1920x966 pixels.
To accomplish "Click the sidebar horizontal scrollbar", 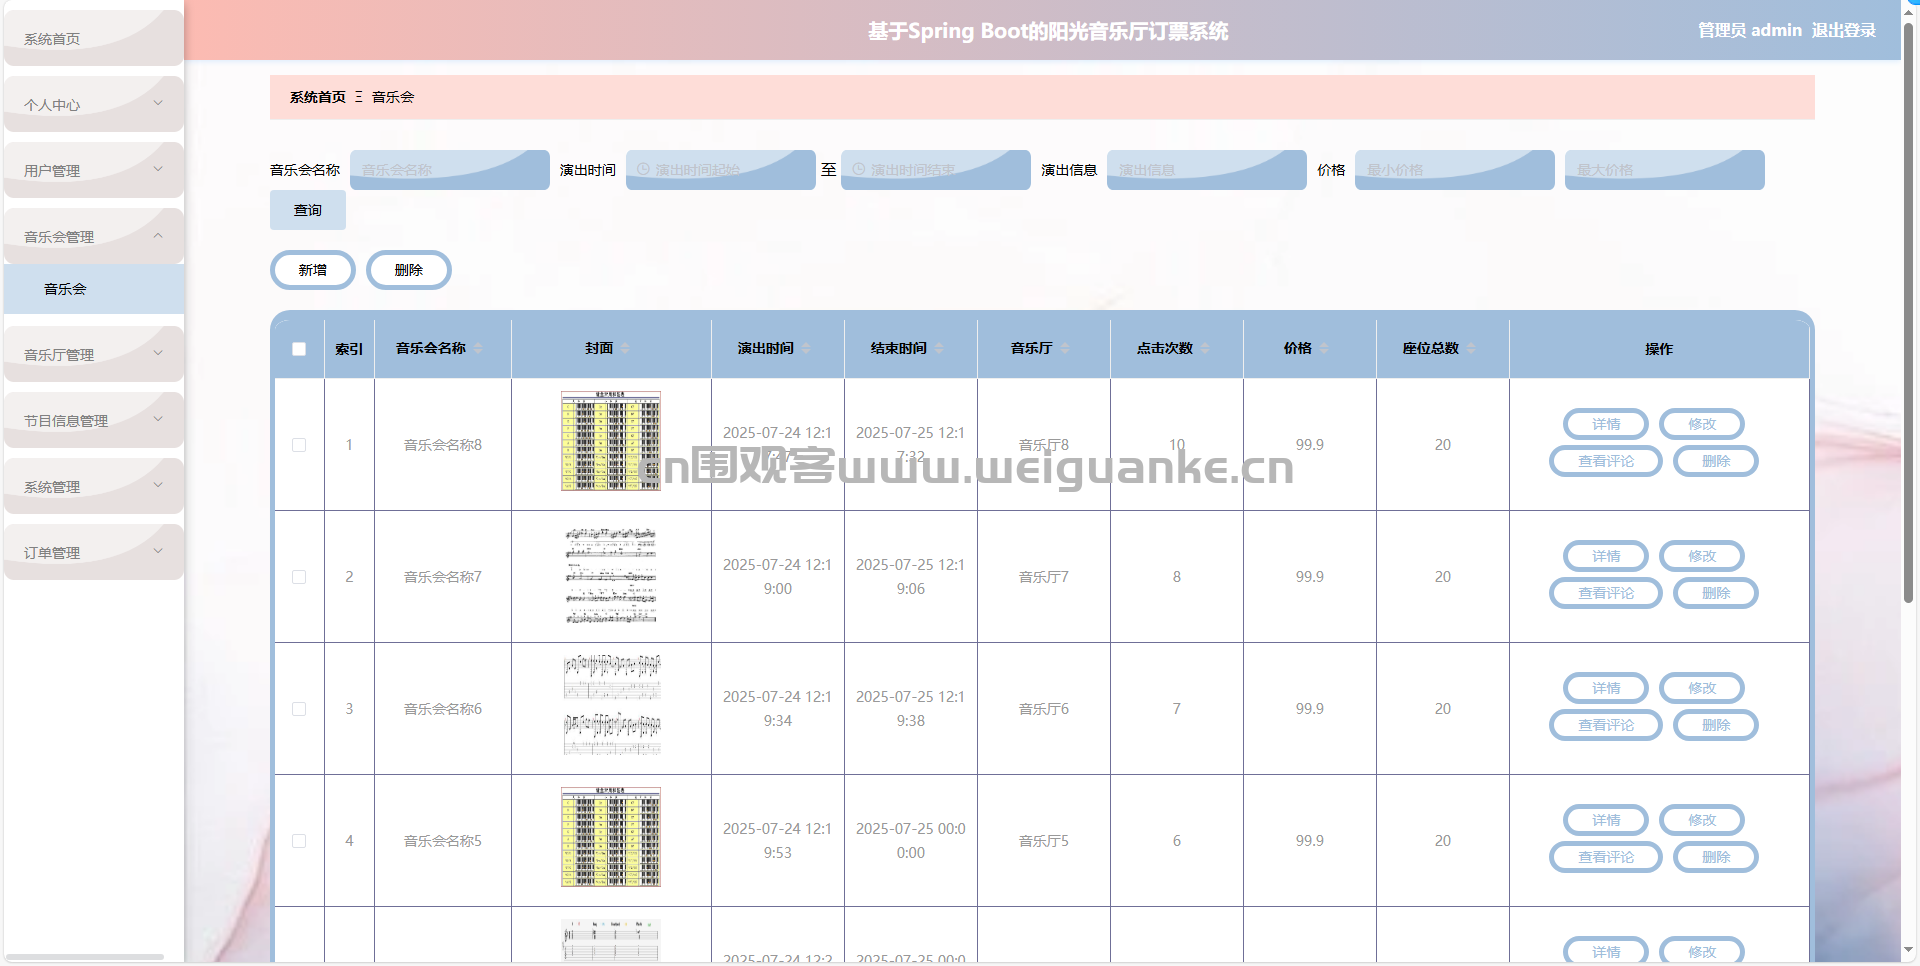I will [x=84, y=957].
